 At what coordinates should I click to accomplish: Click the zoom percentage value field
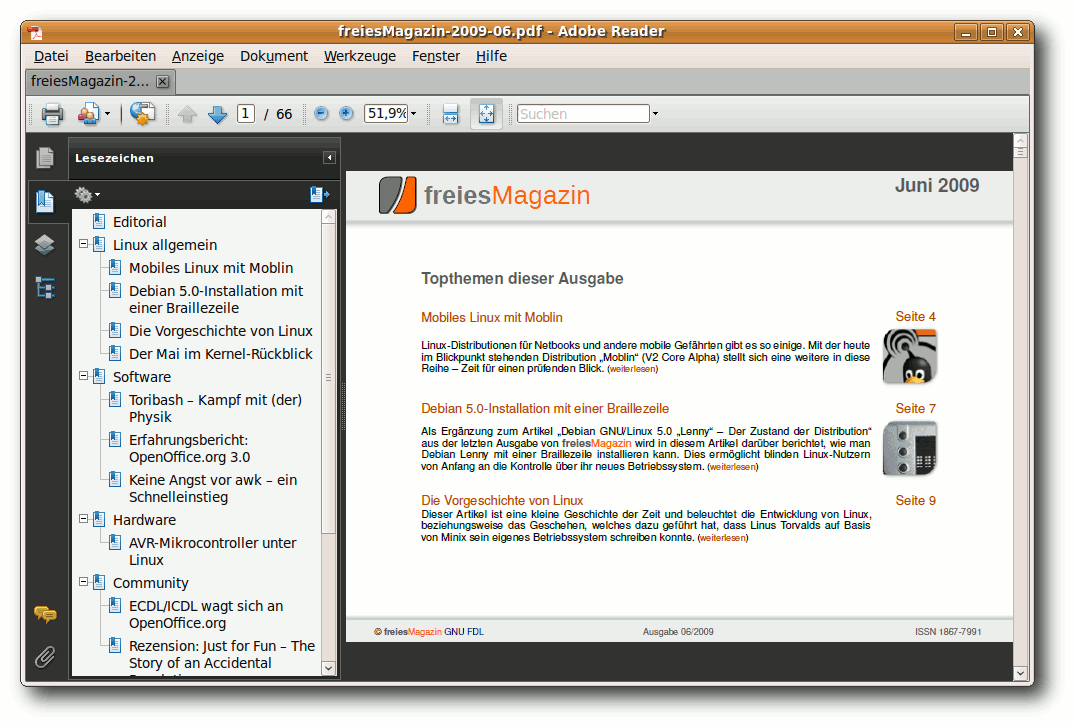point(386,113)
